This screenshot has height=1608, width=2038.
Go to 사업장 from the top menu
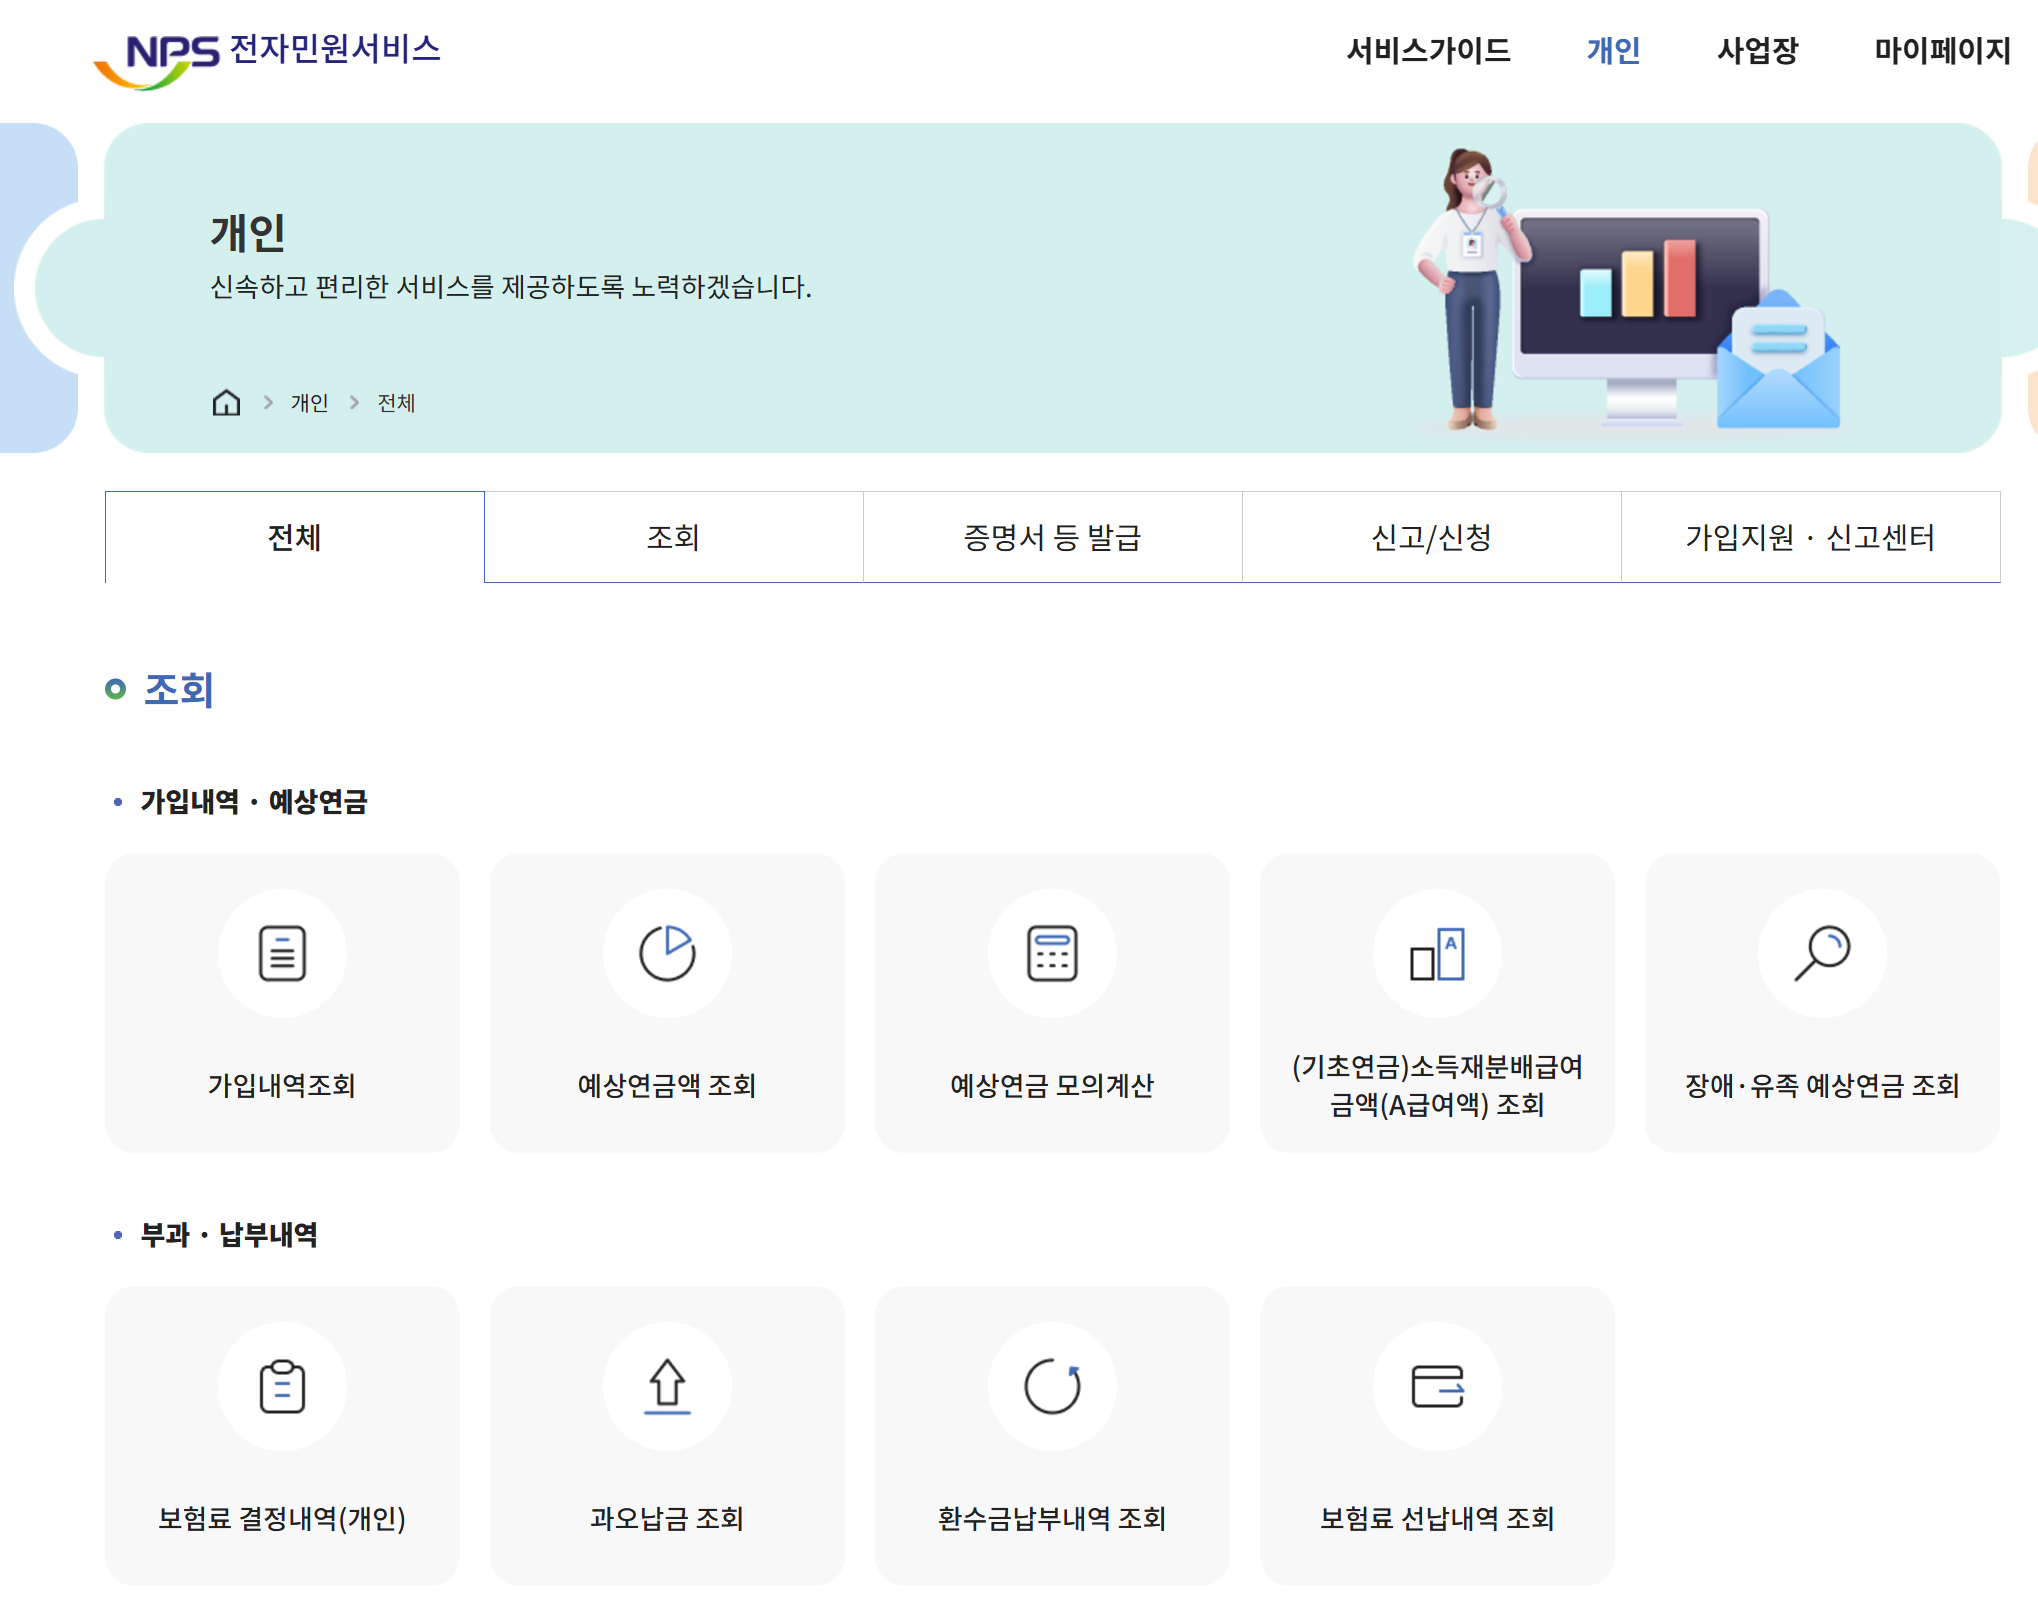pos(1757,52)
